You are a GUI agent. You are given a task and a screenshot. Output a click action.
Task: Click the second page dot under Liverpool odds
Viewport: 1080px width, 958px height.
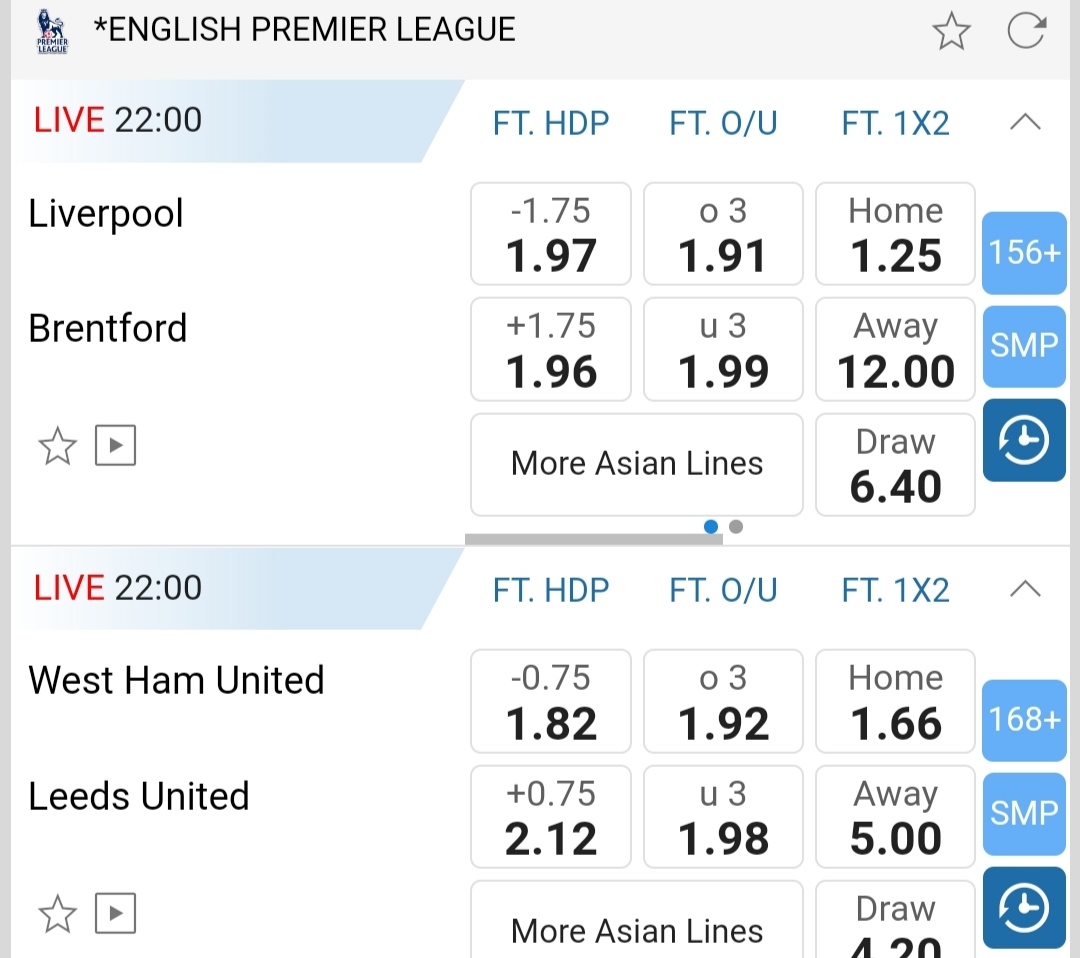point(736,527)
